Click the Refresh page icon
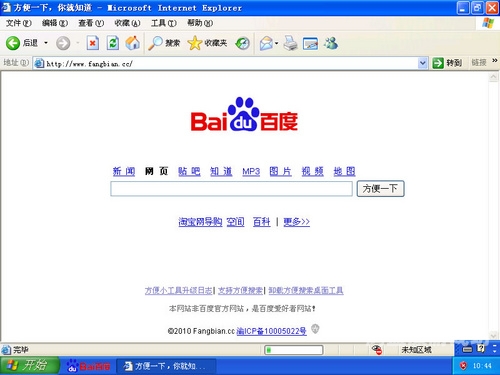The width and height of the screenshot is (500, 375). [x=113, y=43]
